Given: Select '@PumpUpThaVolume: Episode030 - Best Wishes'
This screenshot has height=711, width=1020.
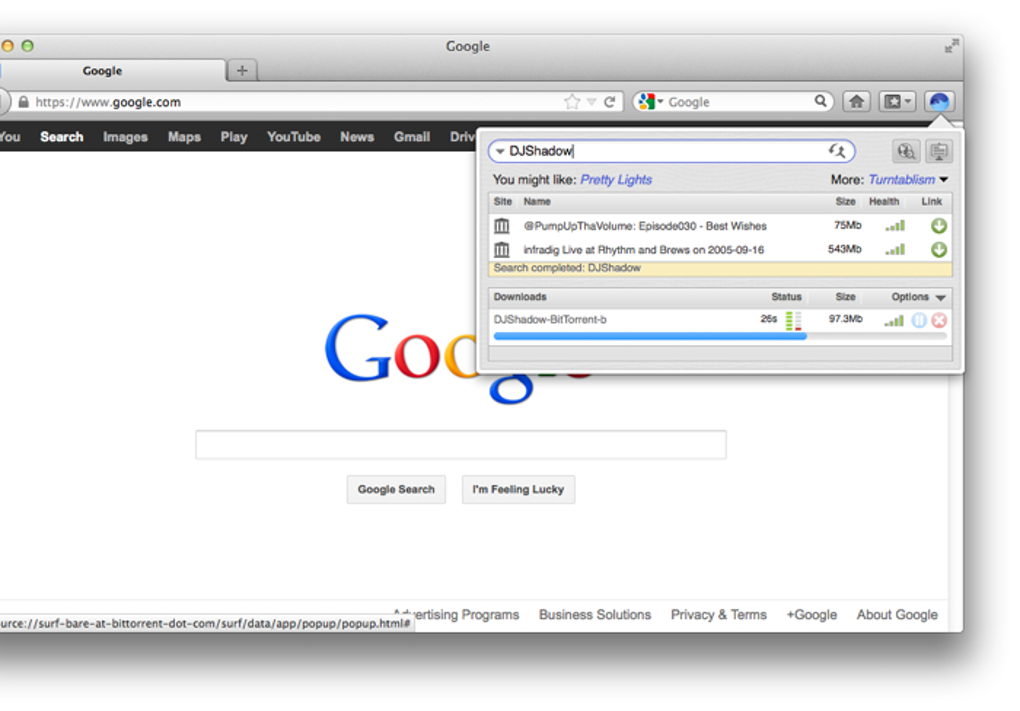Looking at the screenshot, I should pos(645,226).
